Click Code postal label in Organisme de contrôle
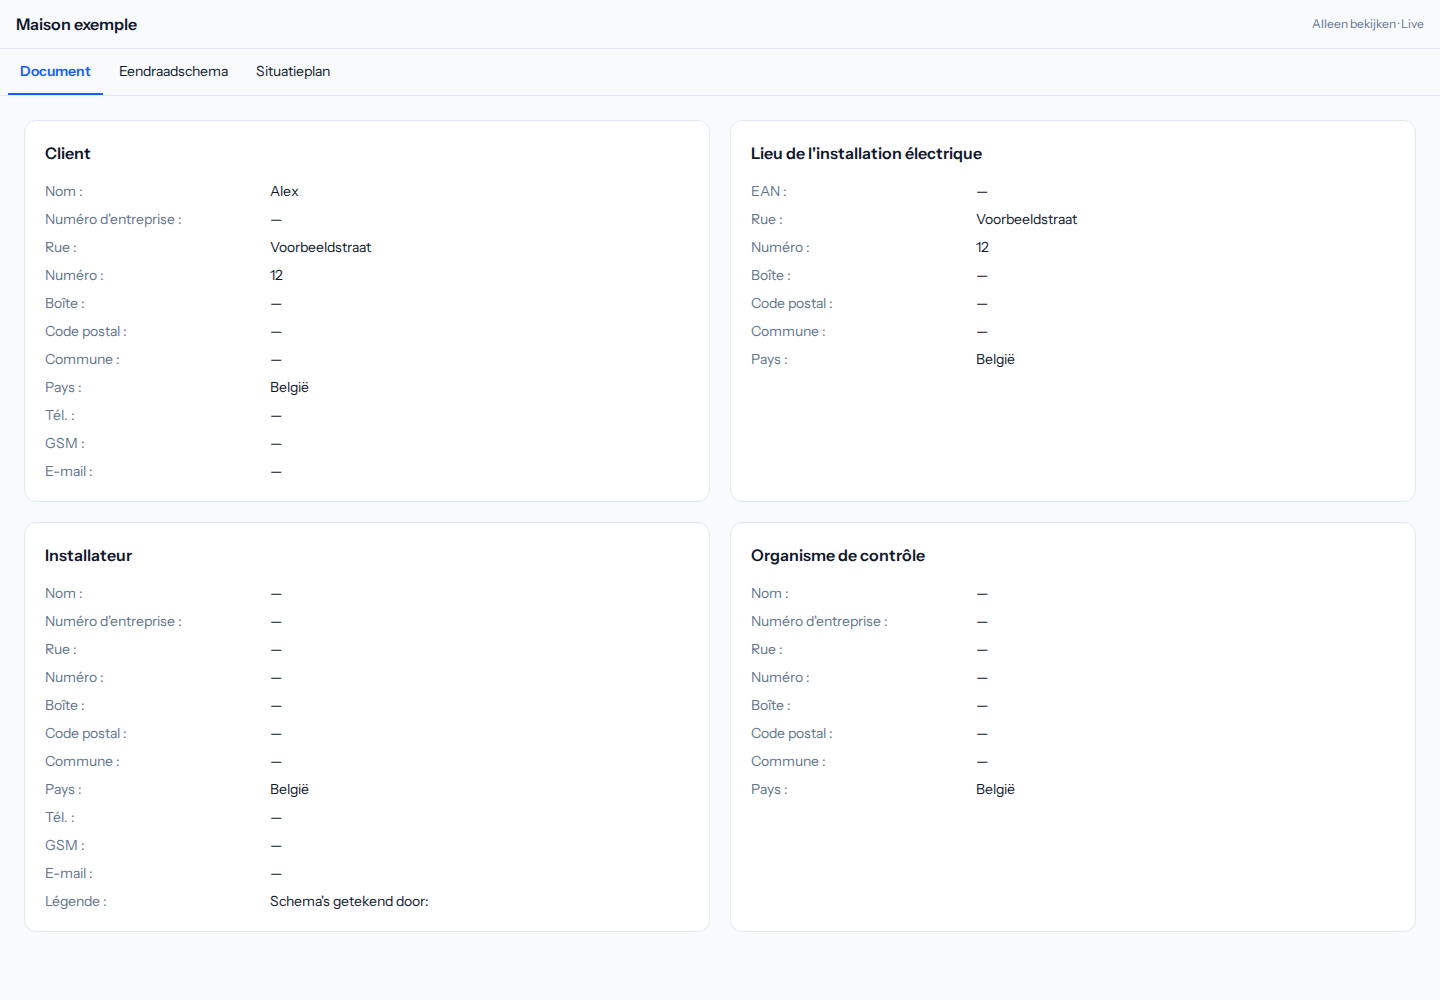1440x1000 pixels. click(791, 733)
